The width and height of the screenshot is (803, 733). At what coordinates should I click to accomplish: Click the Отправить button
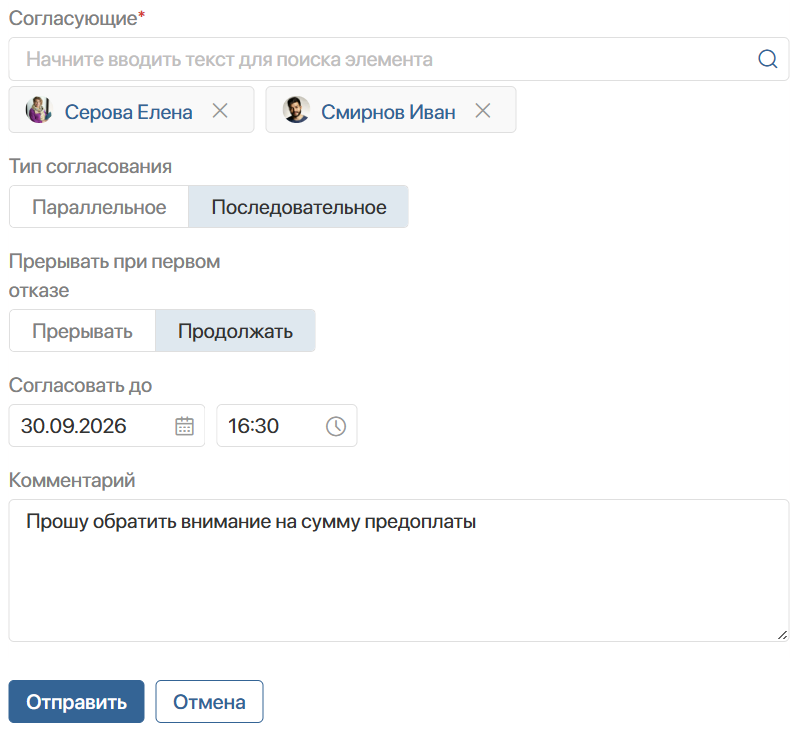[76, 701]
